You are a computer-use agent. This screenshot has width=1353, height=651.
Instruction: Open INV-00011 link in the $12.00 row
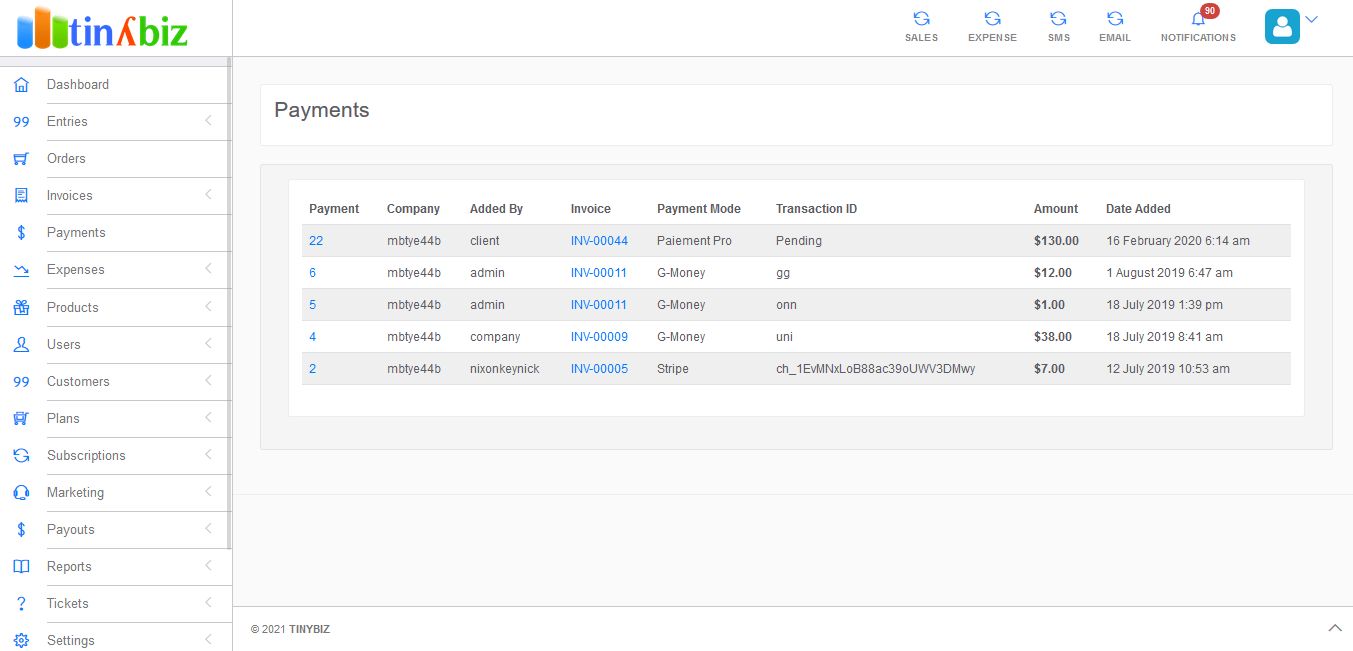[599, 273]
